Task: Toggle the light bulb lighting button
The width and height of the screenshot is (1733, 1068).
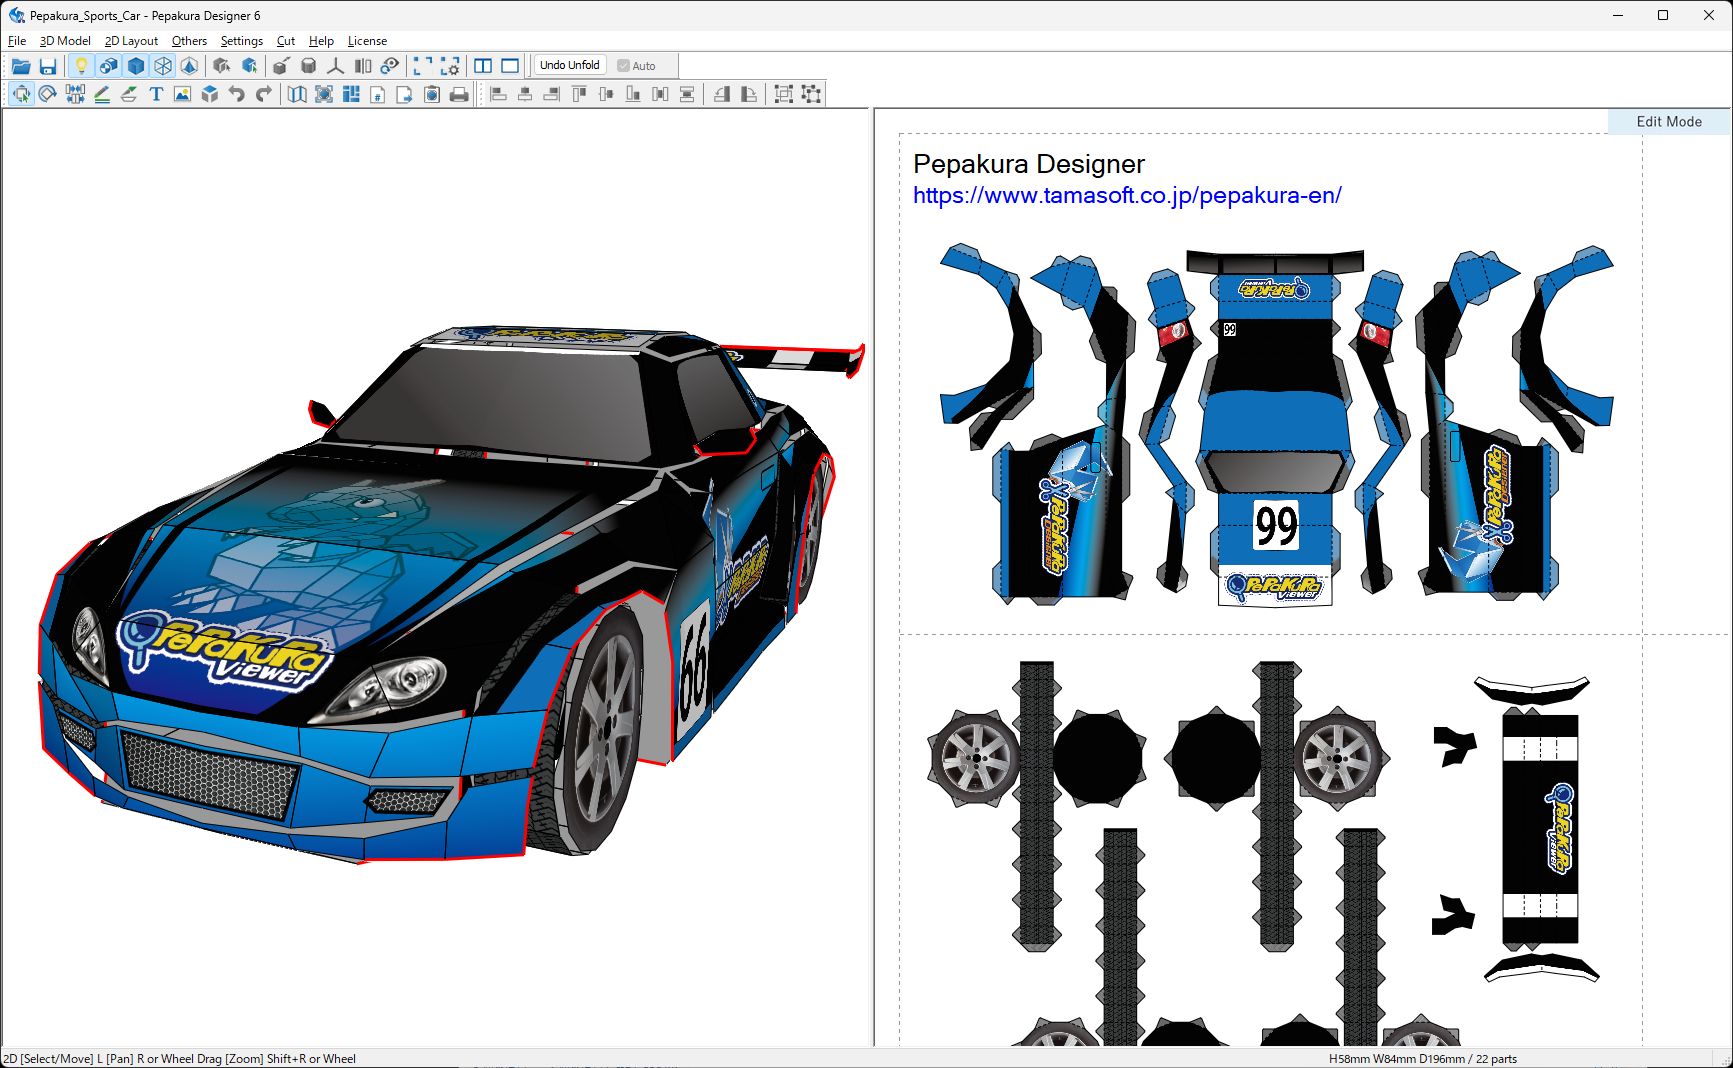Action: tap(81, 66)
